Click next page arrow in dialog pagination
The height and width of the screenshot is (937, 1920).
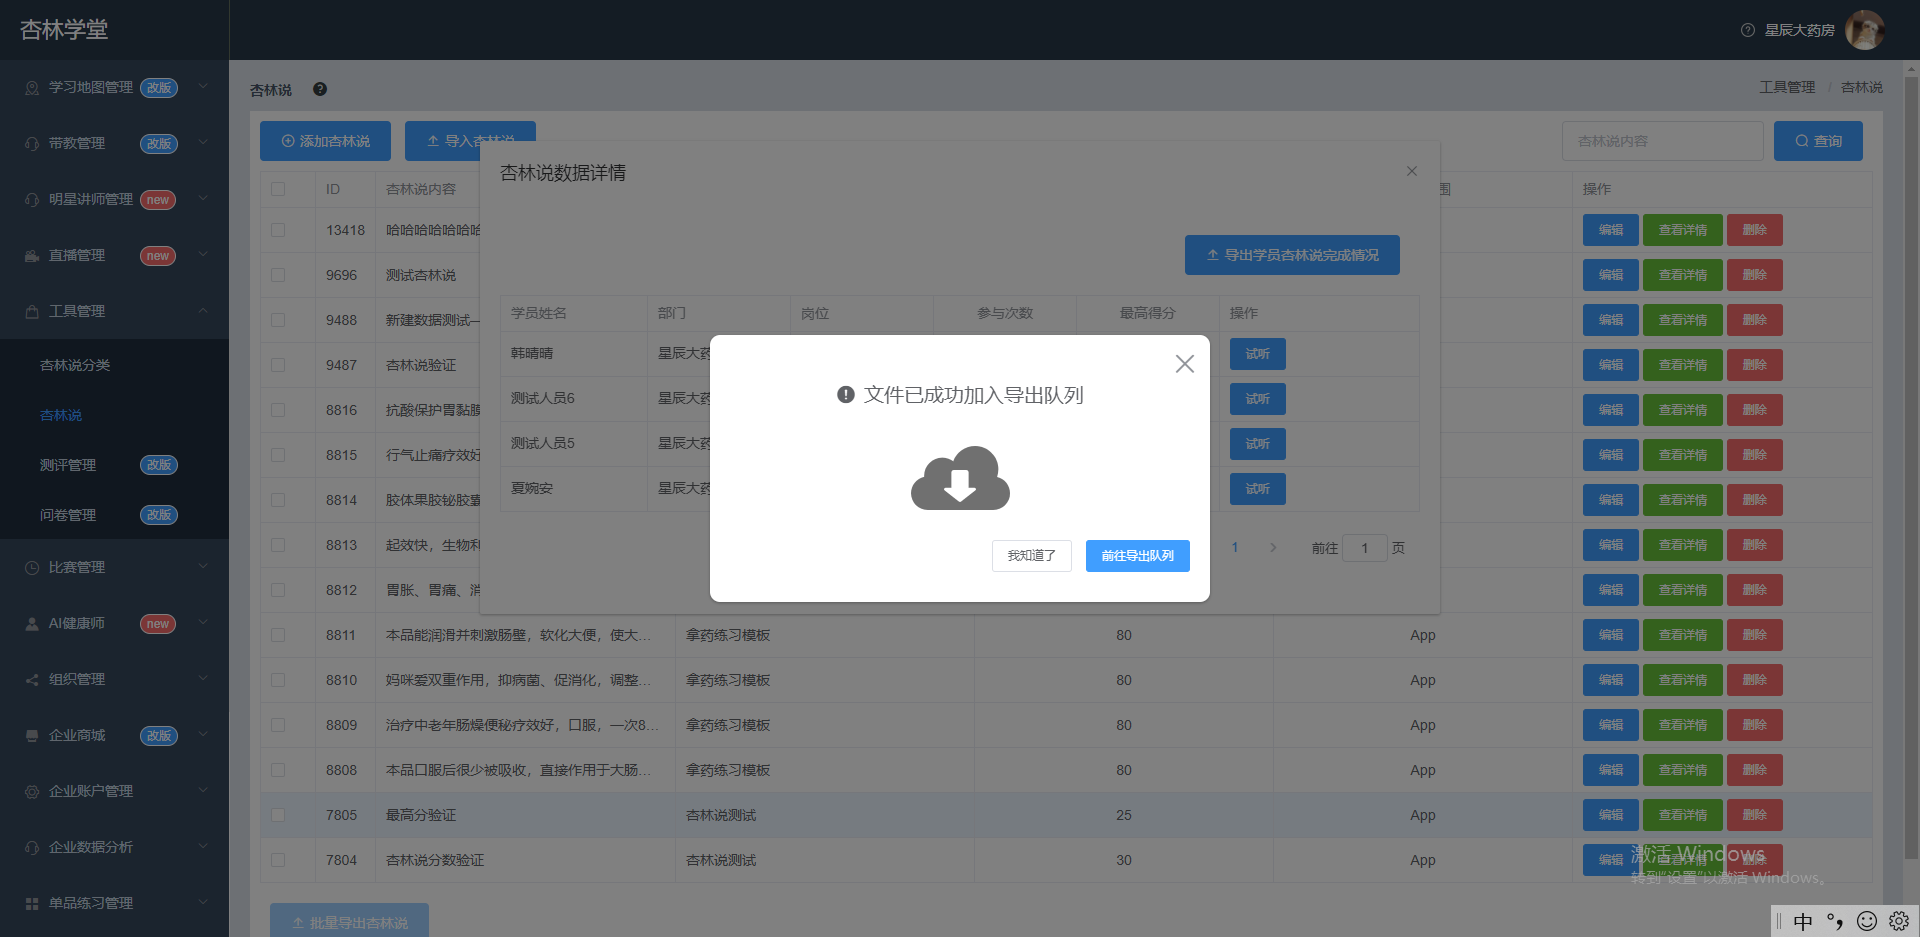tap(1273, 548)
